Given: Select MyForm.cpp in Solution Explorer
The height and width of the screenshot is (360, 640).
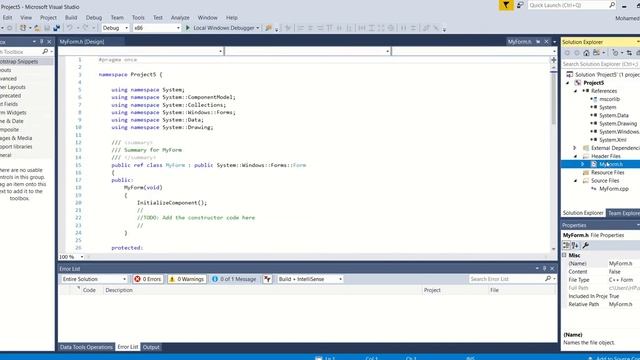Looking at the screenshot, I should tap(613, 189).
